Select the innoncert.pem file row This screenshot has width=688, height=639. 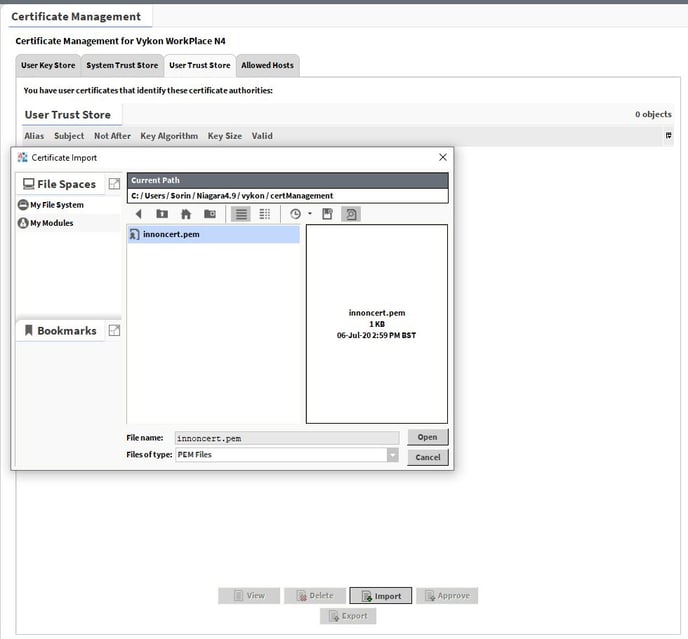pyautogui.click(x=214, y=234)
